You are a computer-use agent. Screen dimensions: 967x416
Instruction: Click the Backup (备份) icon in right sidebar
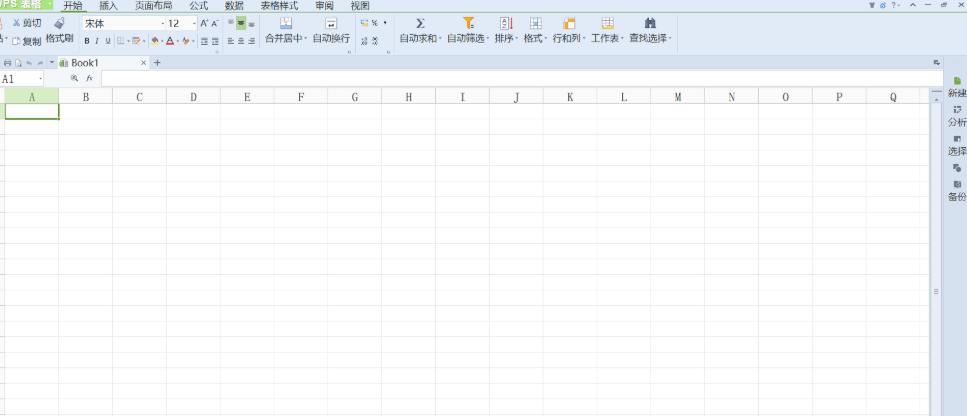click(957, 184)
